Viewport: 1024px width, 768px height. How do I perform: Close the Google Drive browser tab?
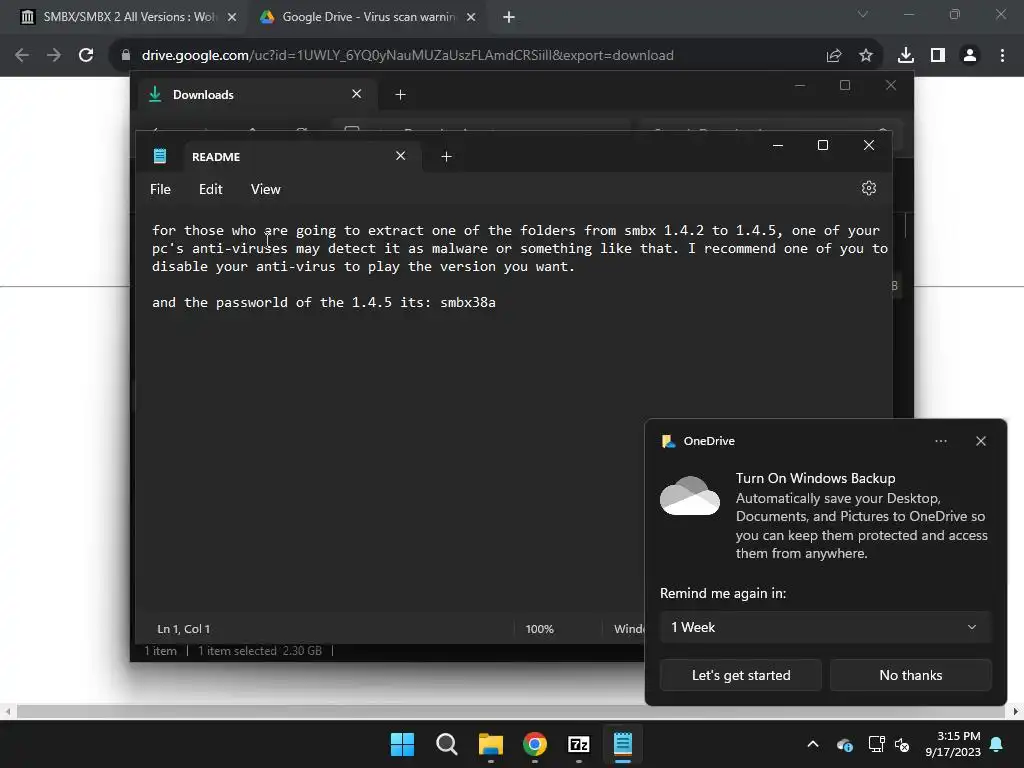(471, 18)
